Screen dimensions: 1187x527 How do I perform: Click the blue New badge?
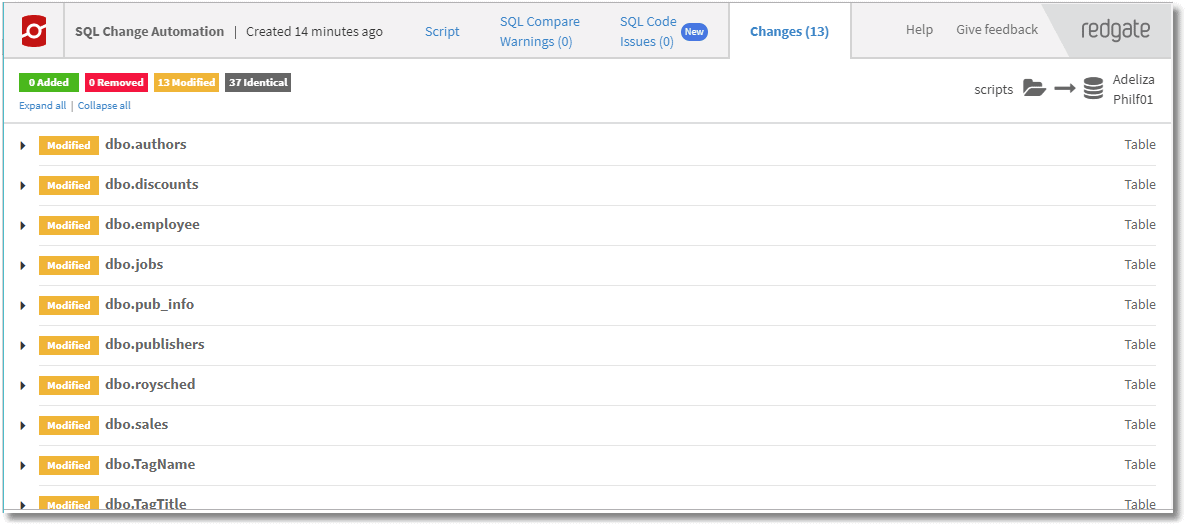694,32
